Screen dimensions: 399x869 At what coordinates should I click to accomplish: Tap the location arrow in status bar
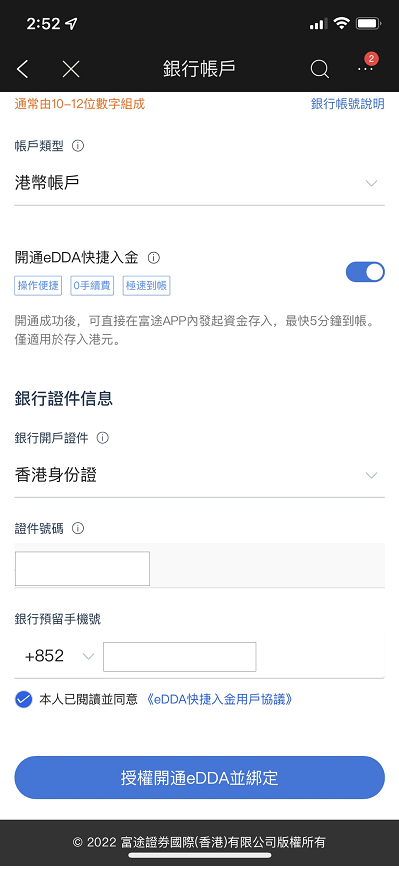[x=71, y=24]
